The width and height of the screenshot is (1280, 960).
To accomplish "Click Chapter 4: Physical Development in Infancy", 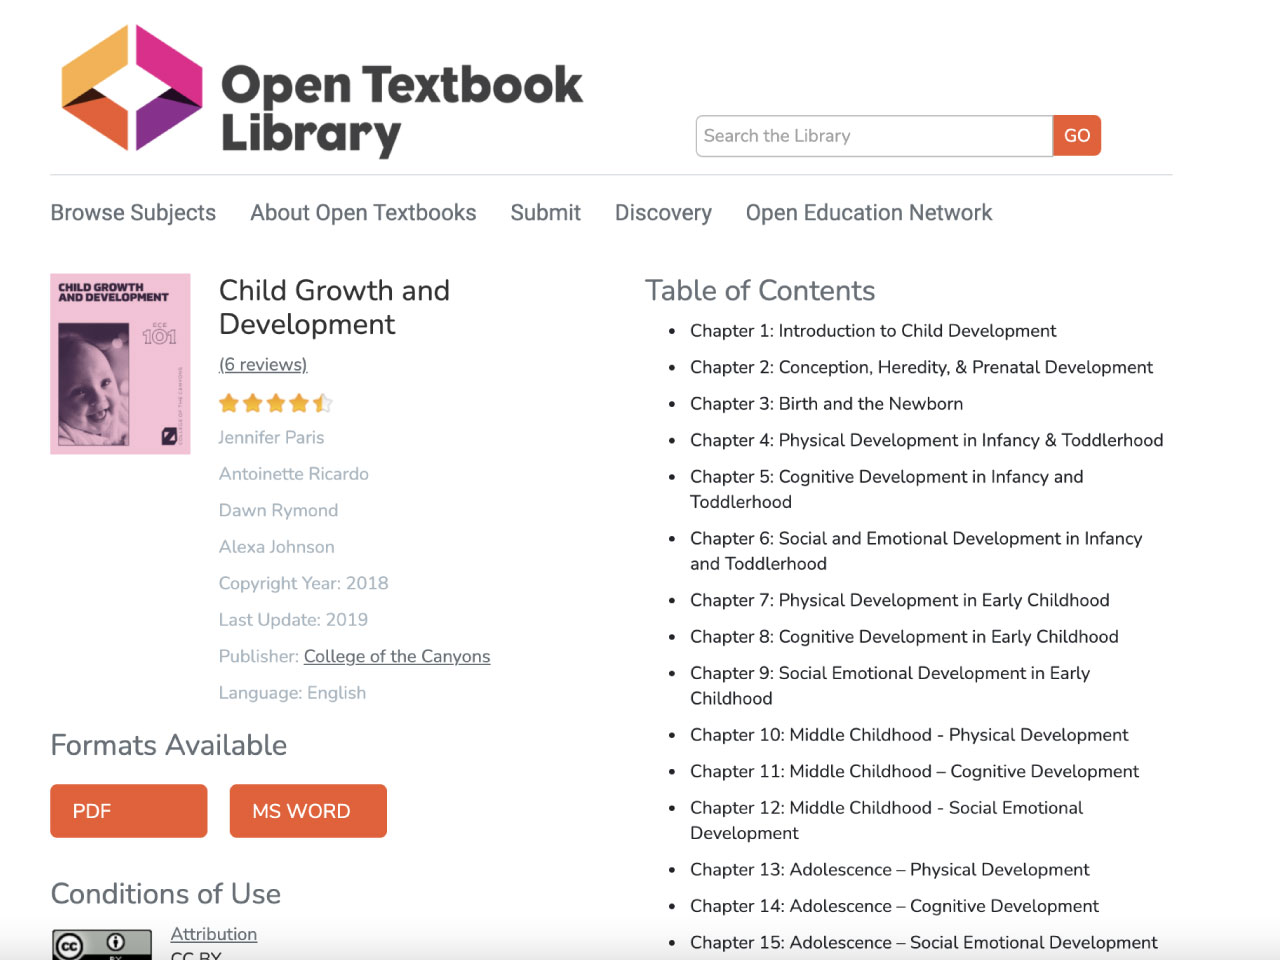I will [926, 440].
